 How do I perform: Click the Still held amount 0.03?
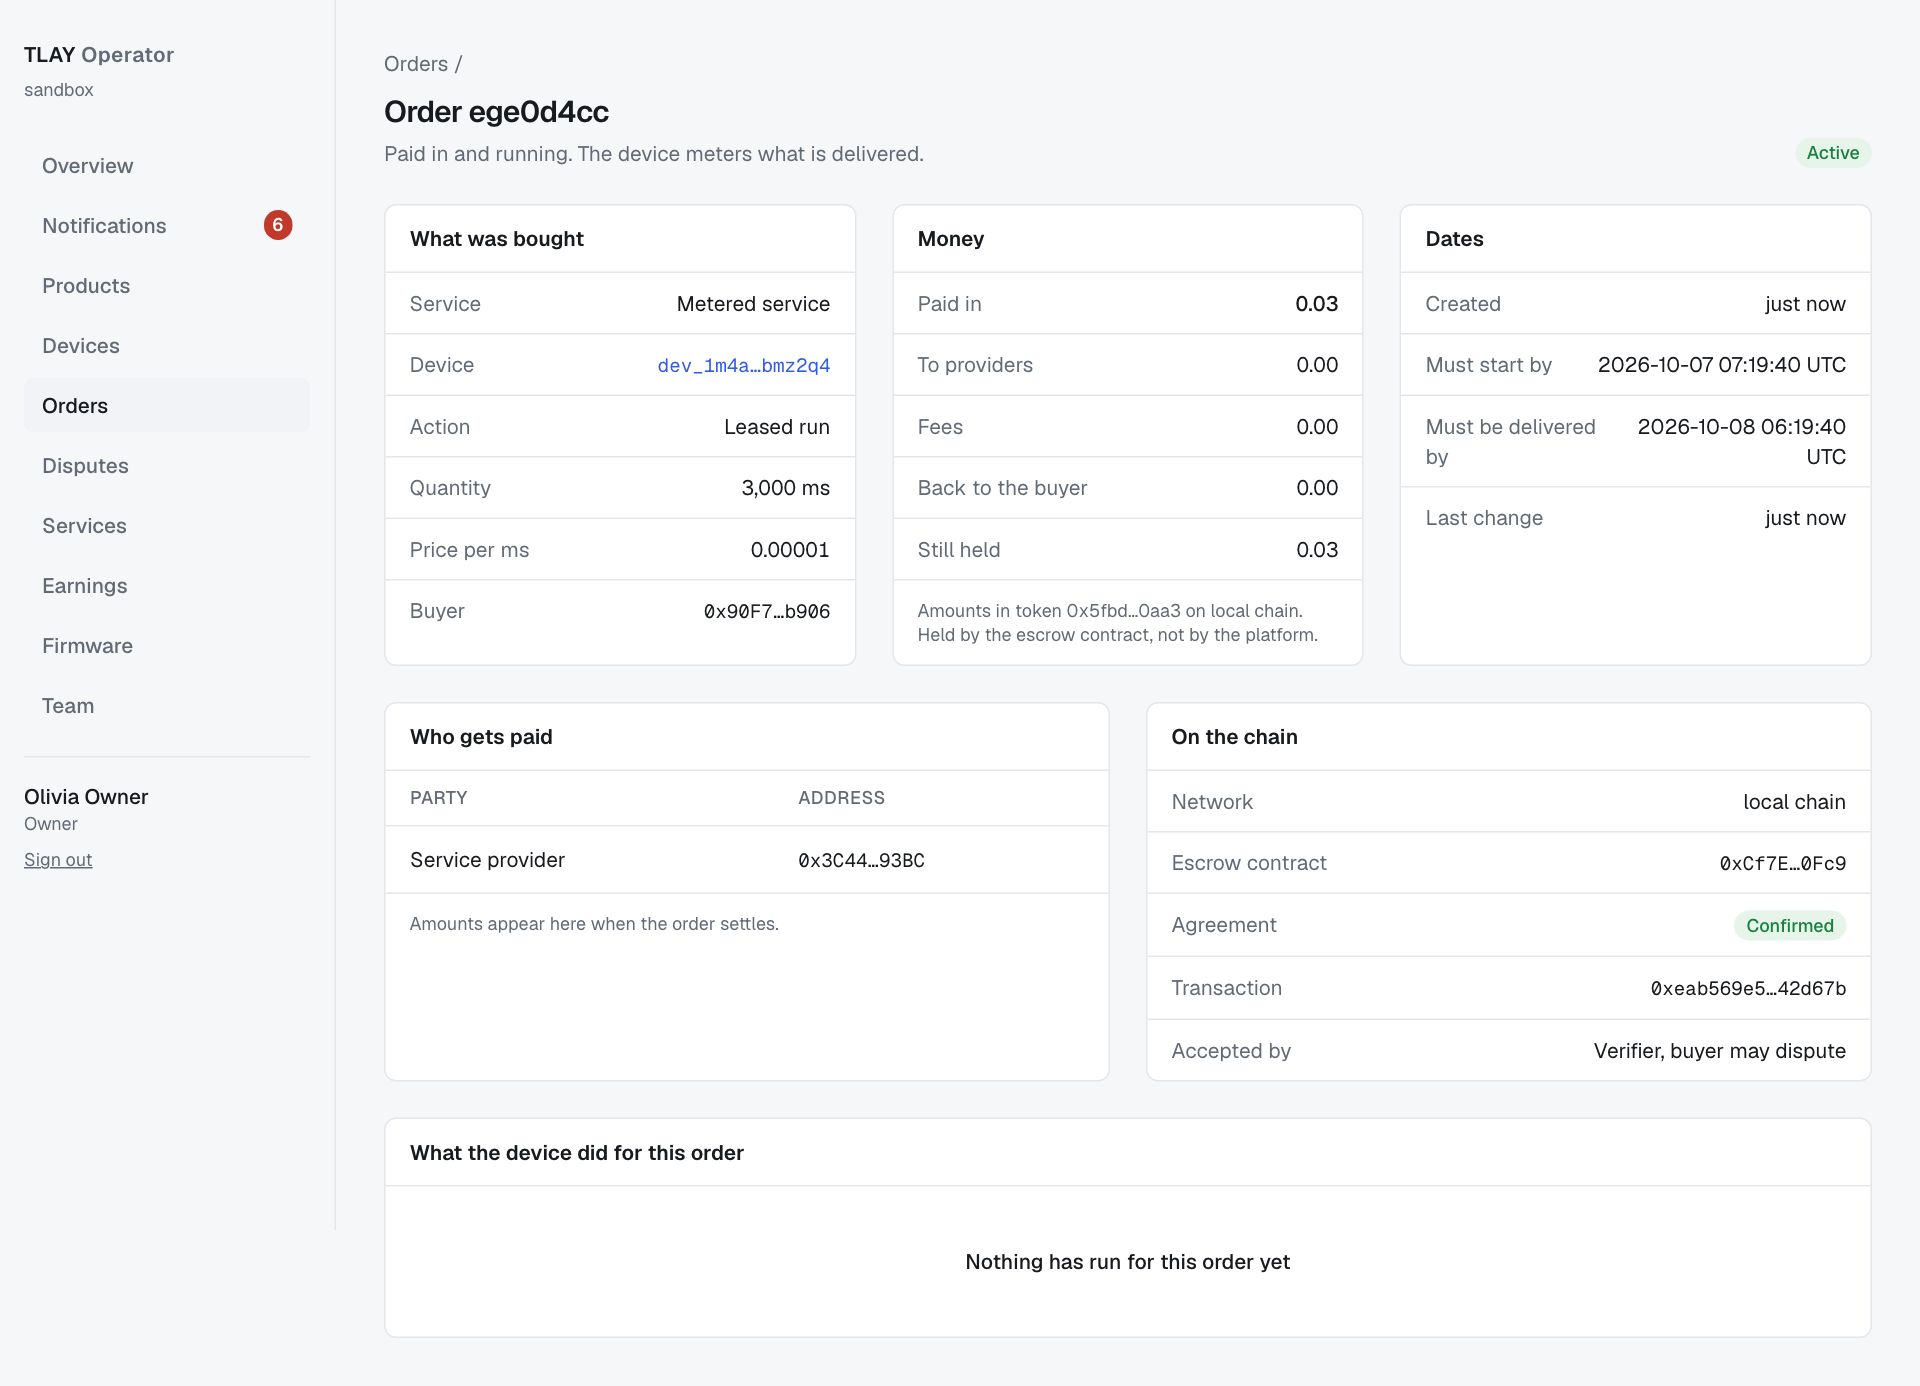pos(1316,550)
